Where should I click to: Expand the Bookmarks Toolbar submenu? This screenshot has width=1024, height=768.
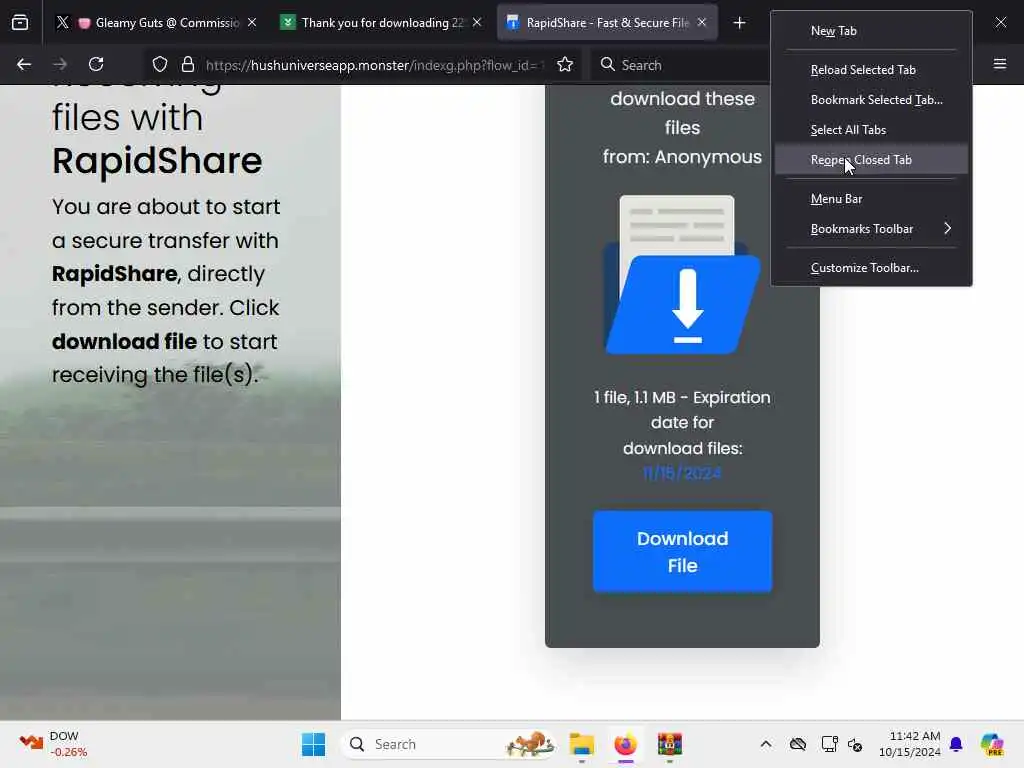[871, 229]
